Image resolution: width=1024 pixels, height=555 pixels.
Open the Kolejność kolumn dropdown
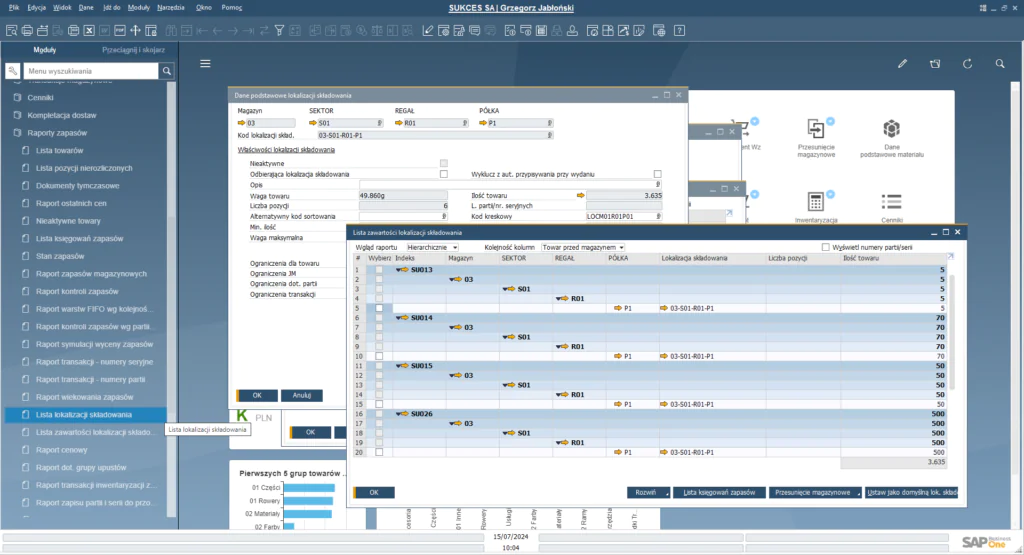click(582, 247)
